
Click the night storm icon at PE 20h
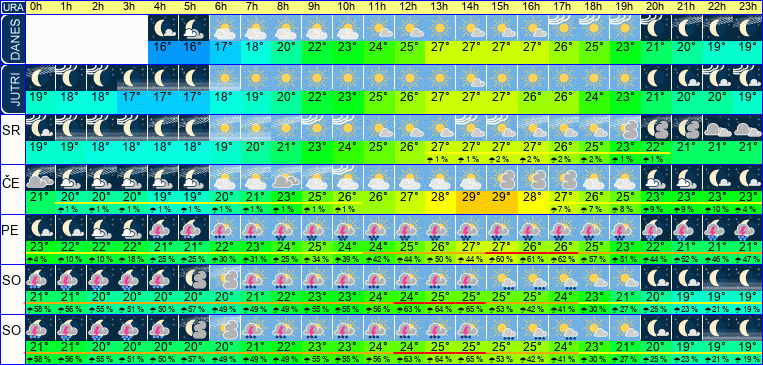tap(656, 228)
